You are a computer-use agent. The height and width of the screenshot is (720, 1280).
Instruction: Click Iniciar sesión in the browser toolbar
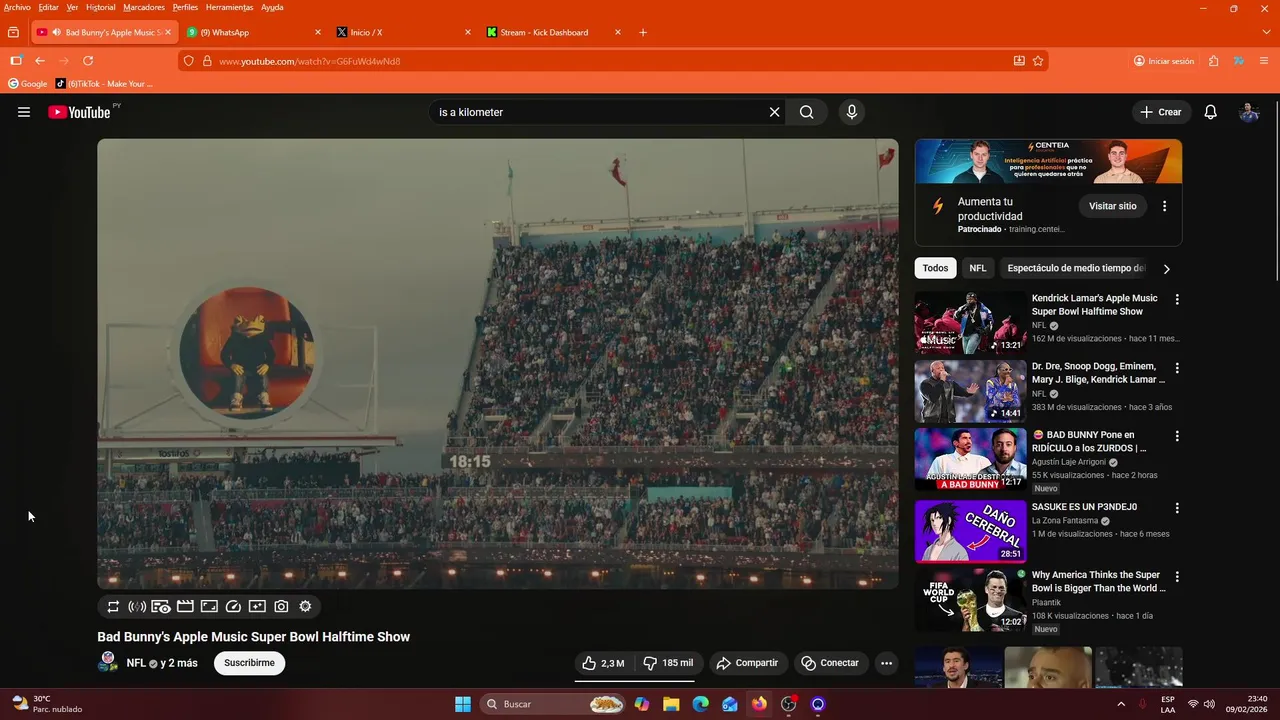1164,61
